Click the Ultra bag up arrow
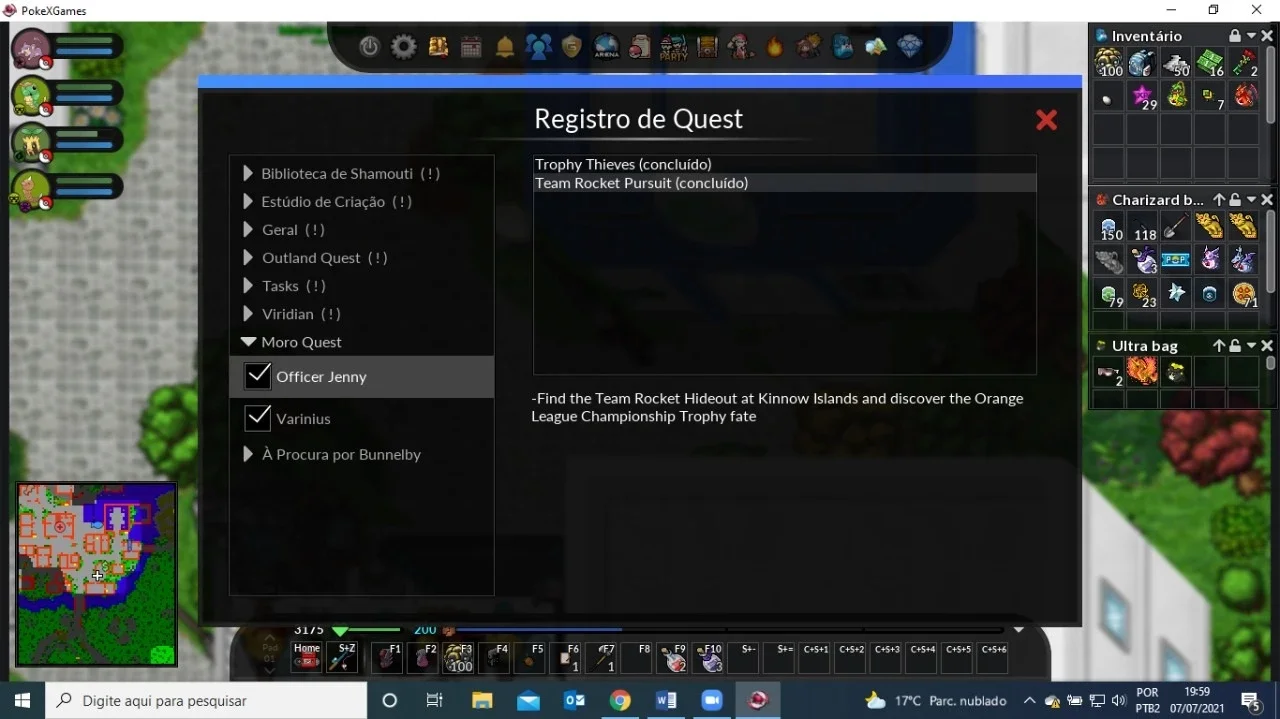The height and width of the screenshot is (719, 1280). click(x=1218, y=346)
